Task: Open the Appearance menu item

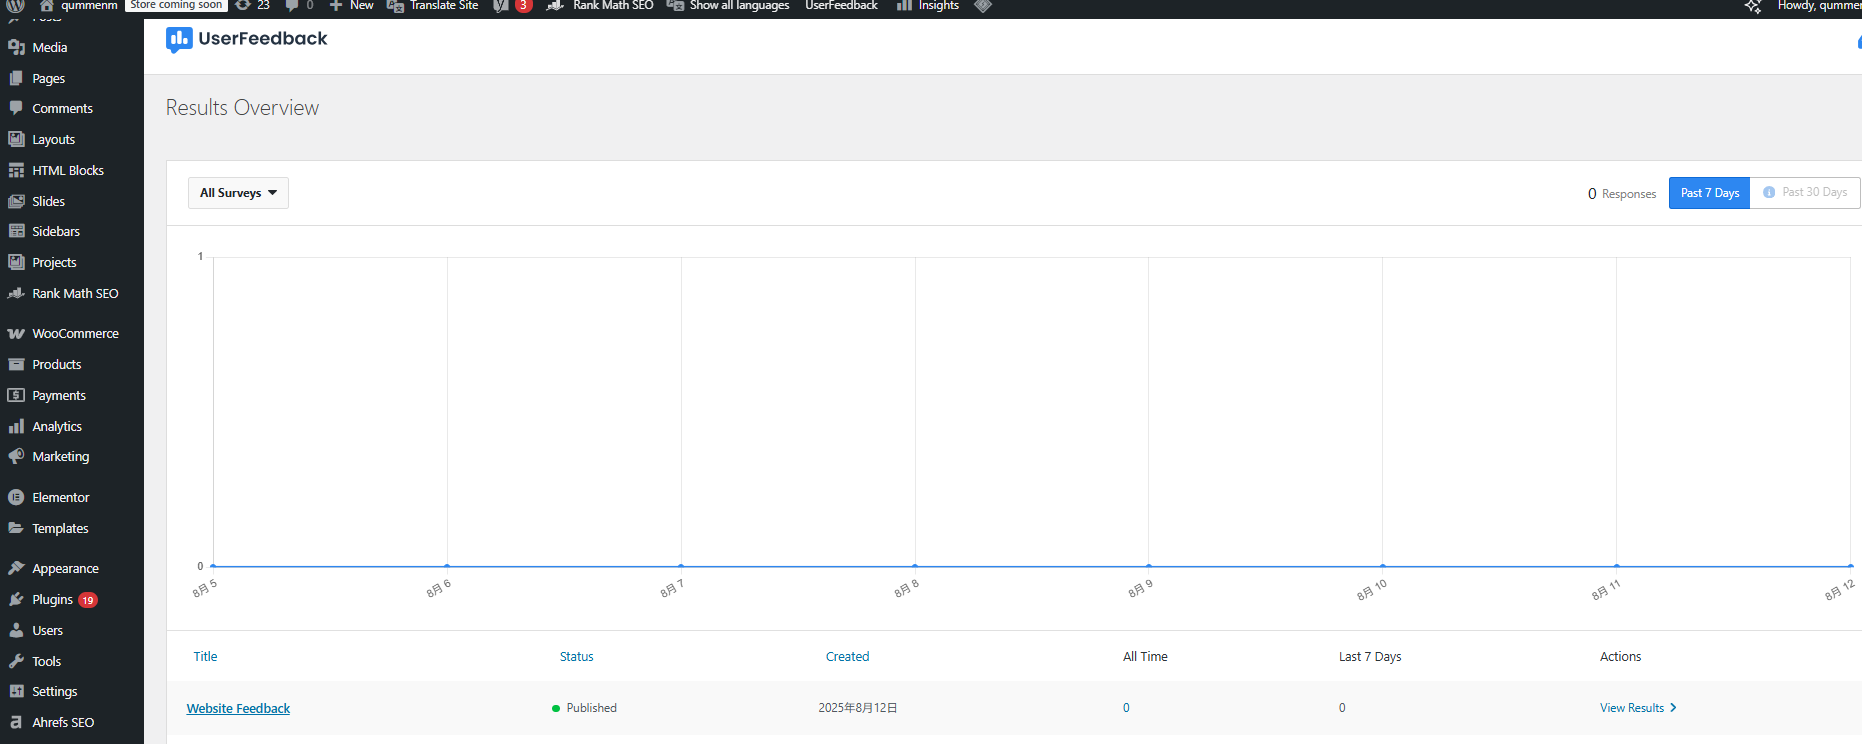Action: coord(65,568)
